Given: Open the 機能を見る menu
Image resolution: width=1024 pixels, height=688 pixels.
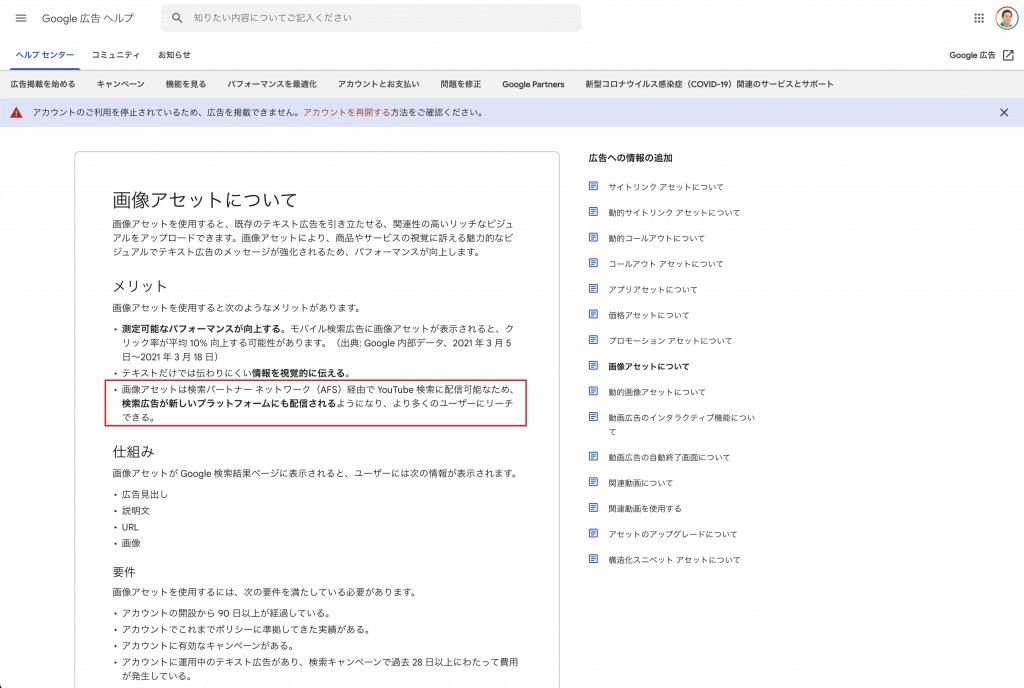Looking at the screenshot, I should point(186,84).
